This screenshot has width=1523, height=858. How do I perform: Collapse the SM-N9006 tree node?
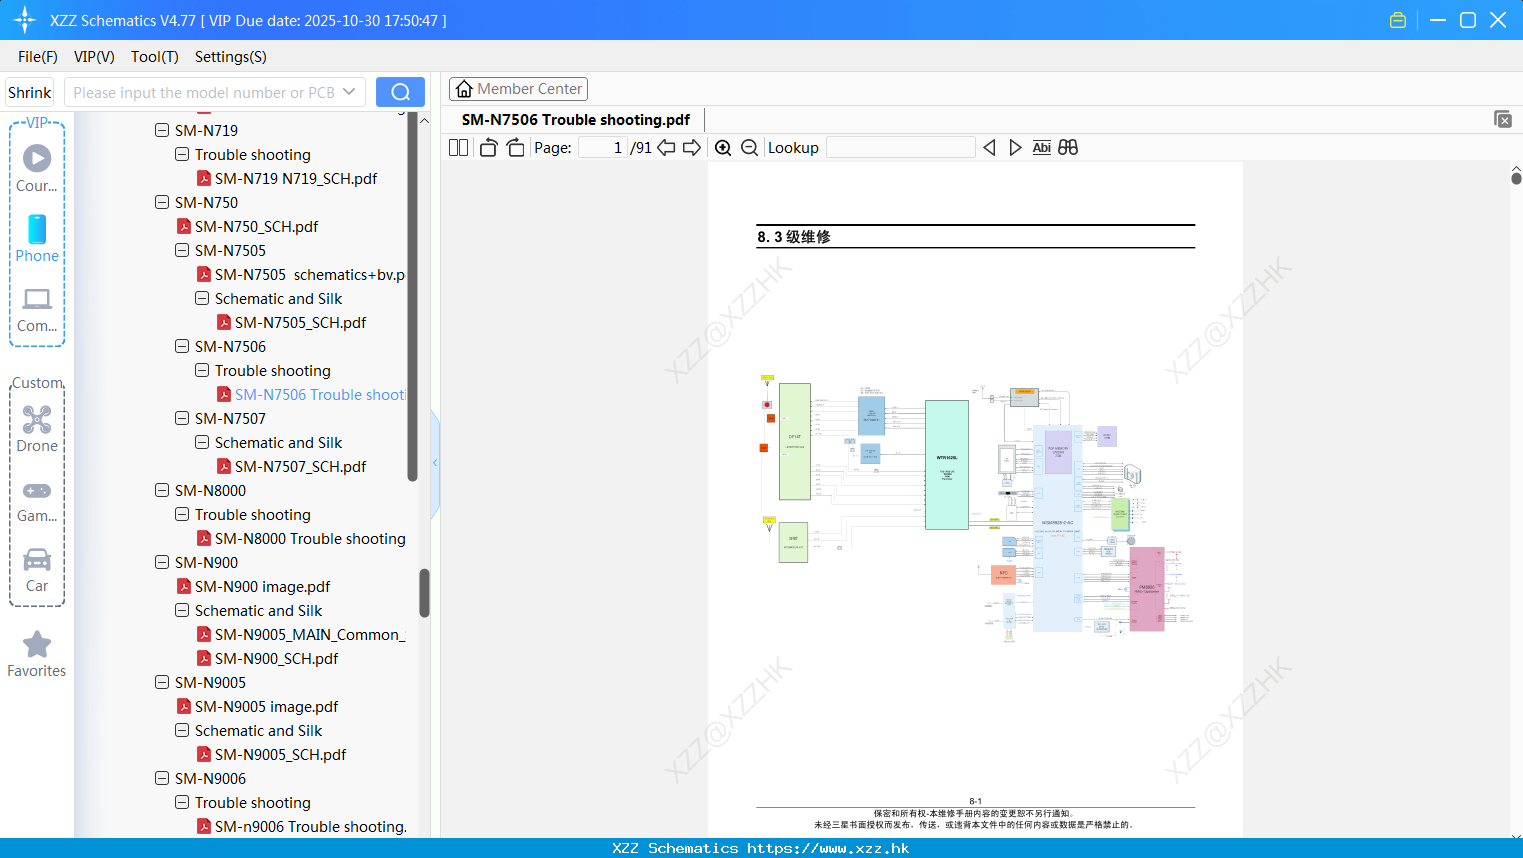pyautogui.click(x=162, y=778)
